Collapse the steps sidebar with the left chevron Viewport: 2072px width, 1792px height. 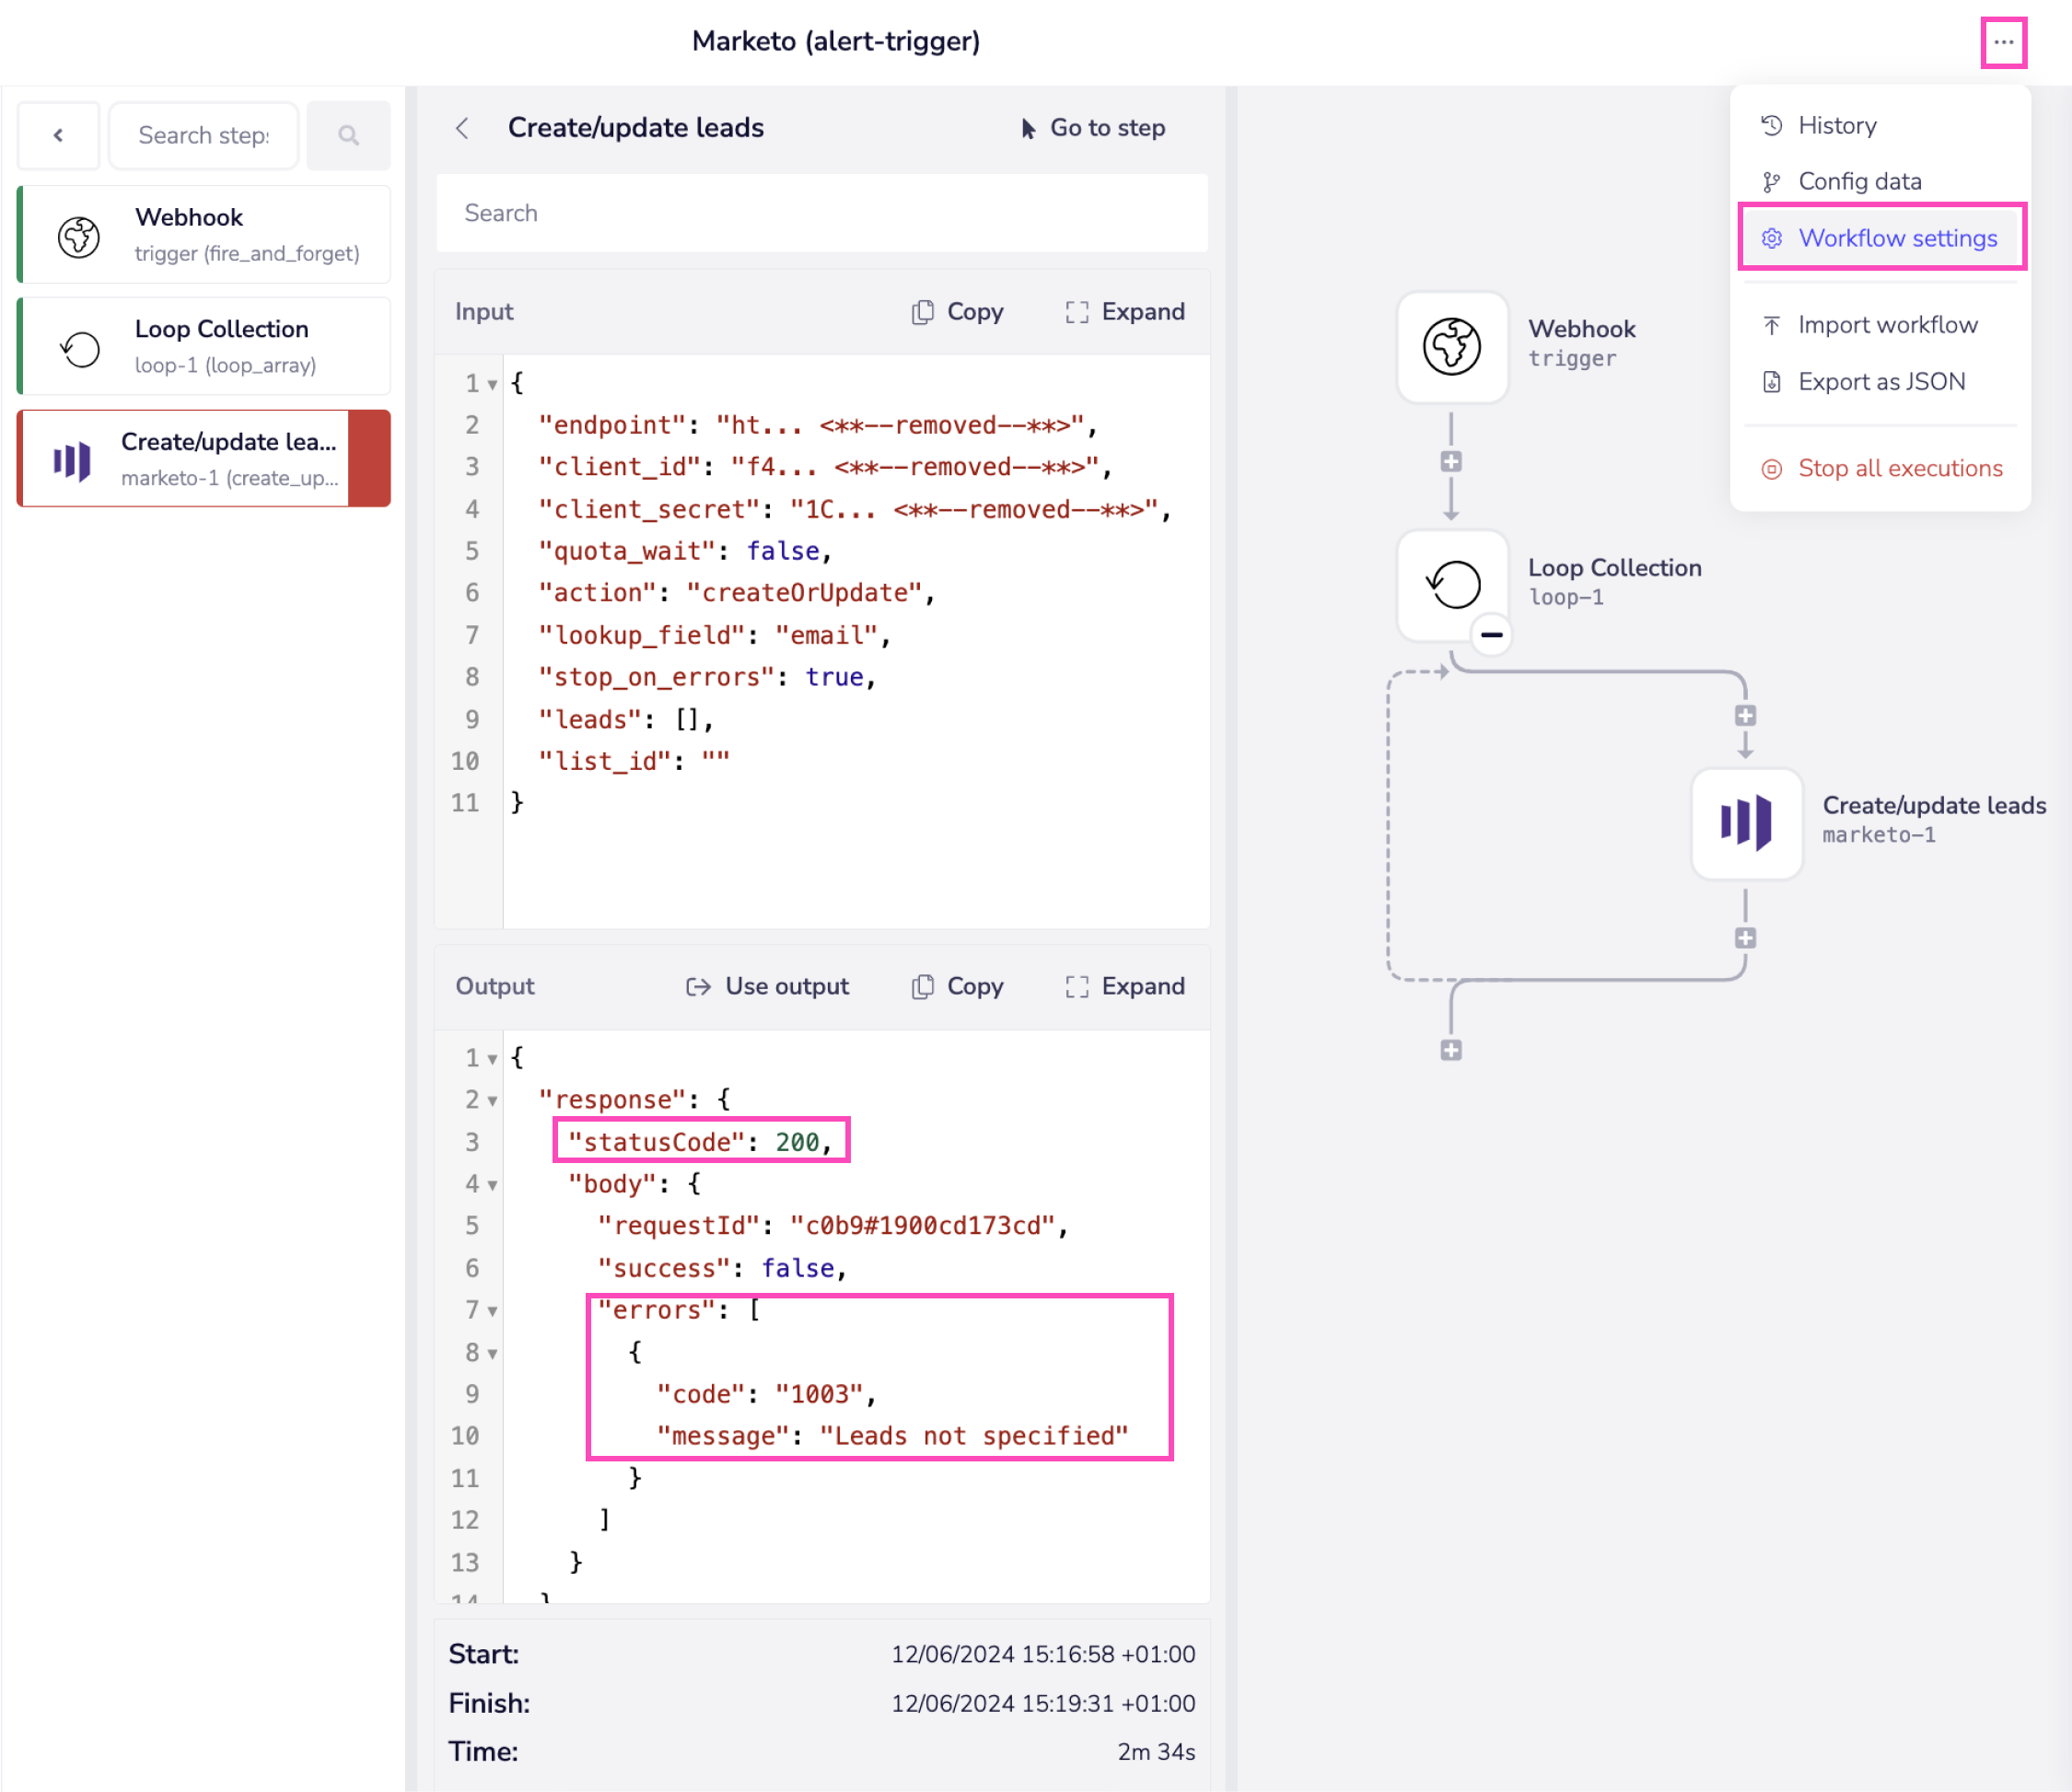(x=57, y=135)
